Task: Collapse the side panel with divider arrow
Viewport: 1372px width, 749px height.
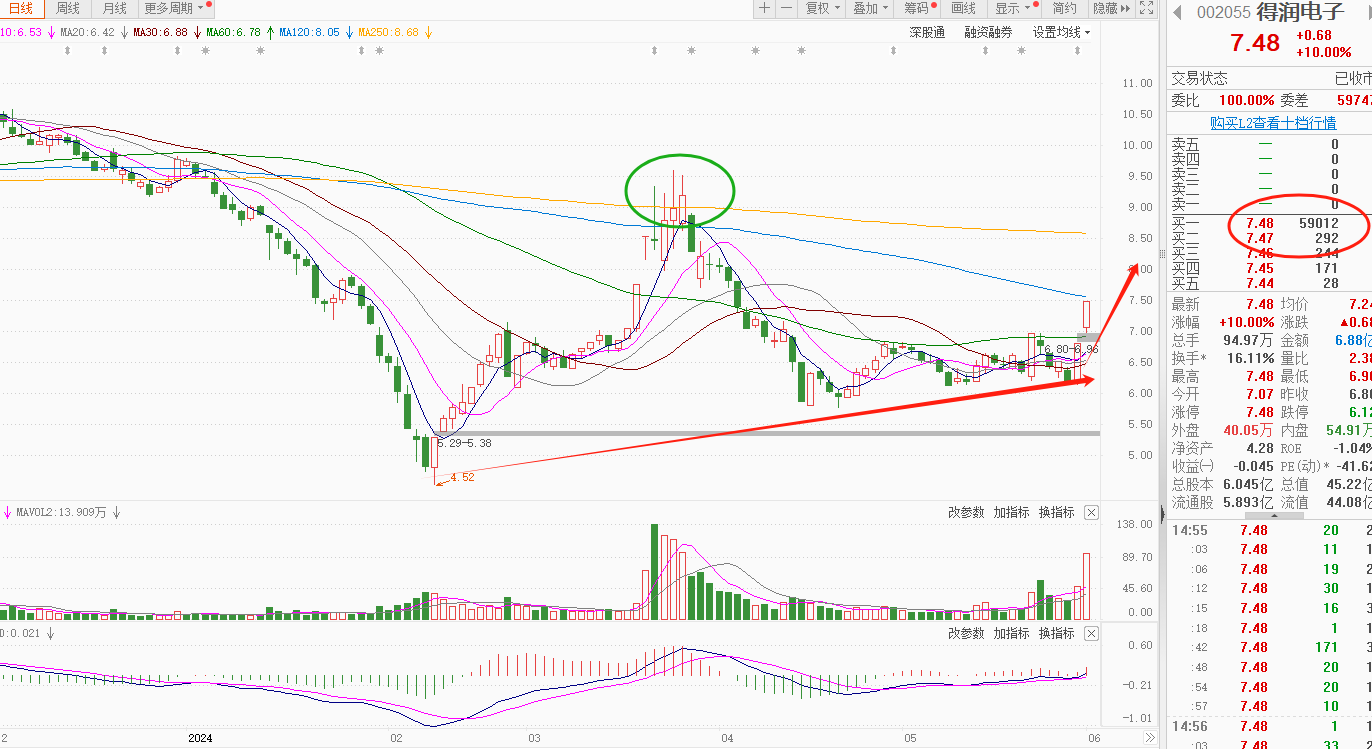Action: [1162, 514]
